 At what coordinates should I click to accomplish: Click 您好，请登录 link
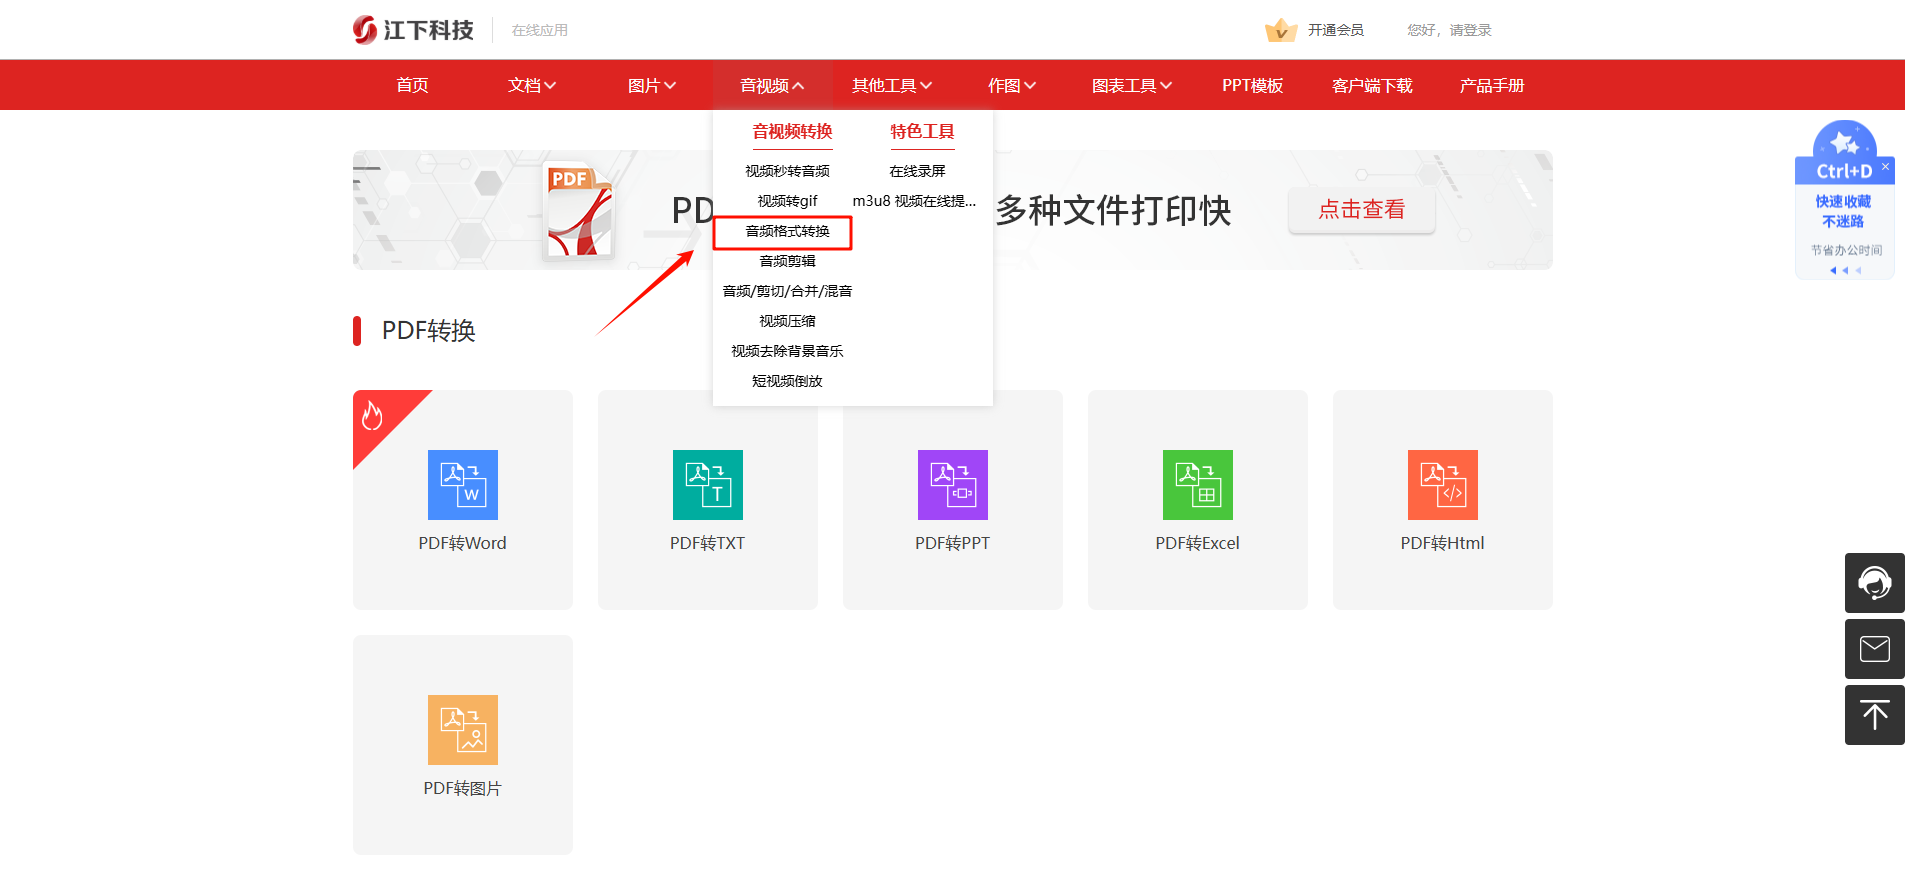[x=1449, y=30]
